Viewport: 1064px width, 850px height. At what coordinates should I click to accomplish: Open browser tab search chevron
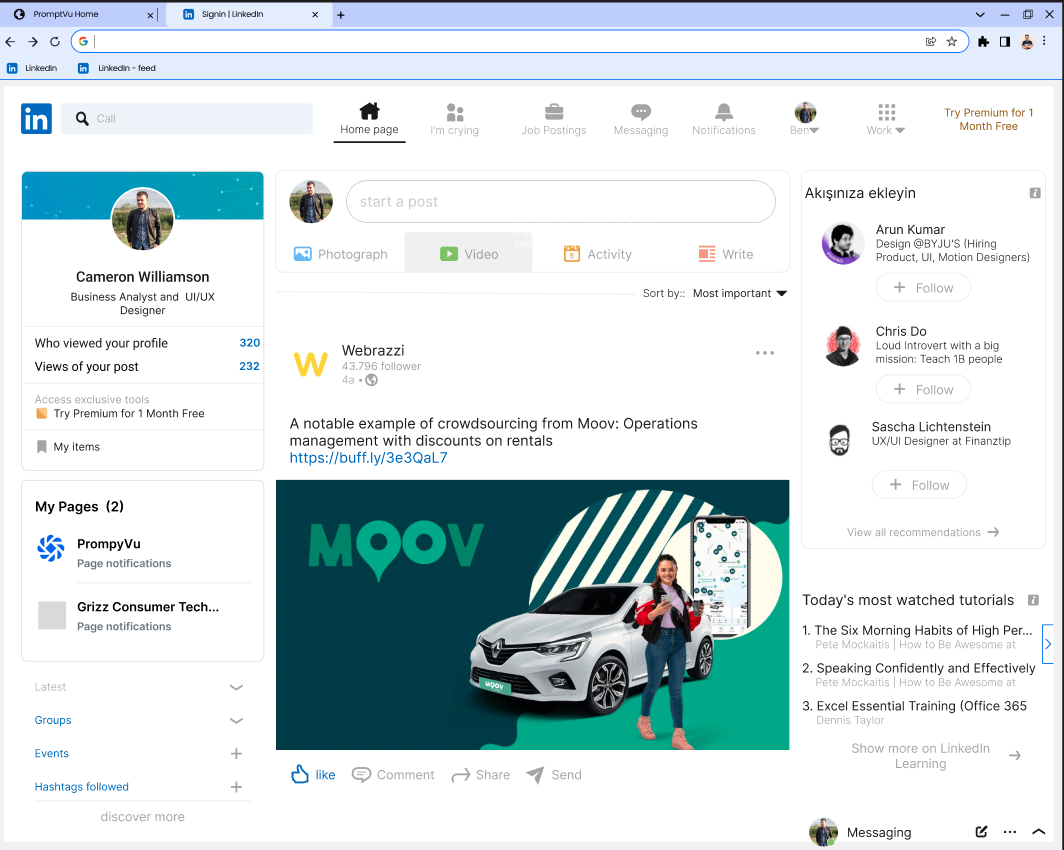point(980,14)
